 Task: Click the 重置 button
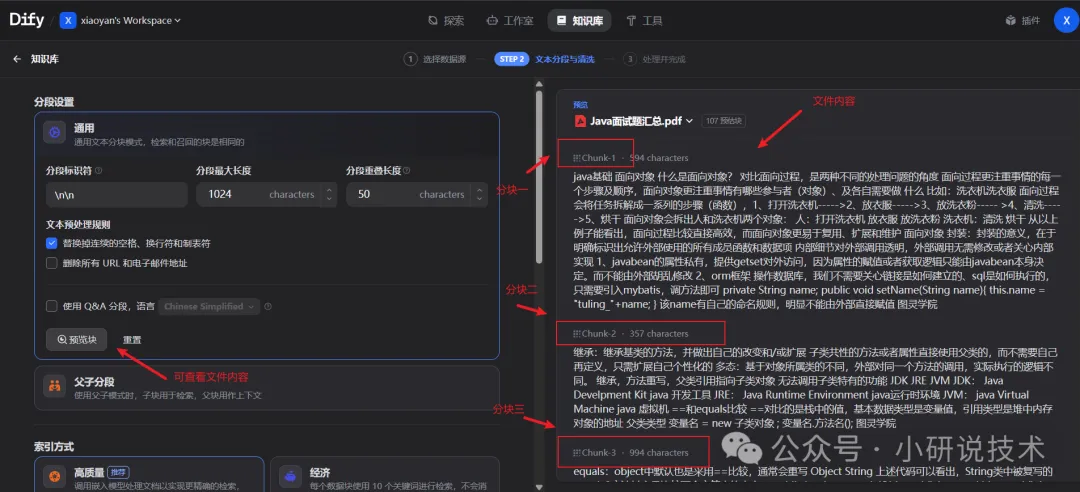pyautogui.click(x=132, y=340)
